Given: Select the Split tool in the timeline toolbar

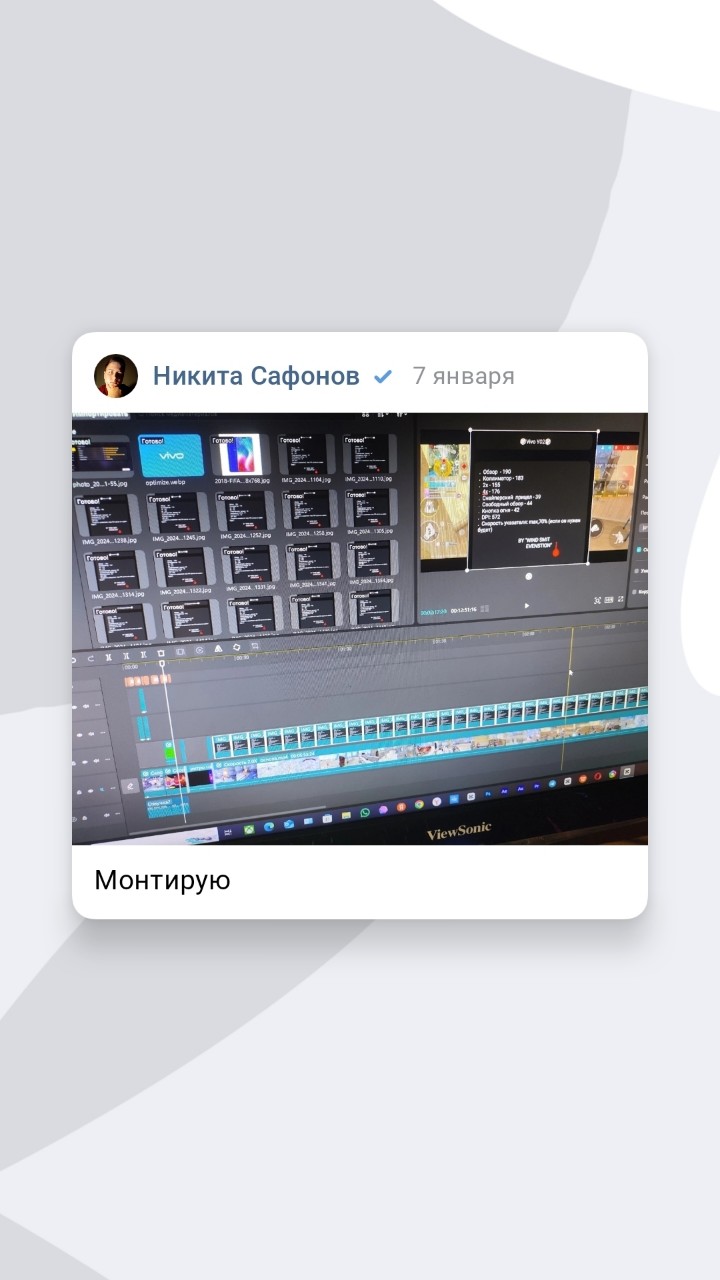Looking at the screenshot, I should (x=109, y=657).
